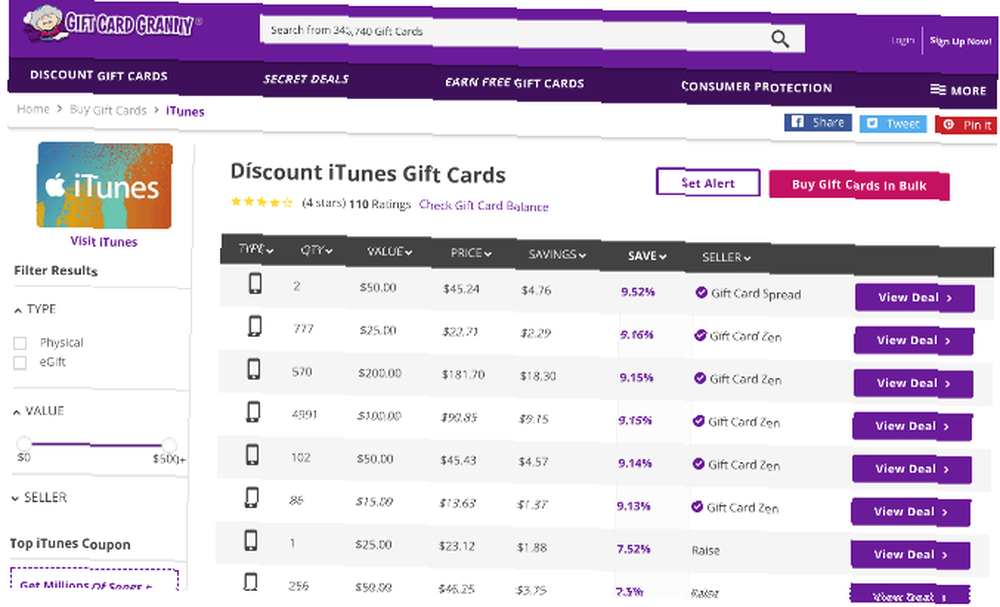Image resolution: width=1000 pixels, height=607 pixels.
Task: View Deal for the $181.70 card
Action: click(x=913, y=383)
